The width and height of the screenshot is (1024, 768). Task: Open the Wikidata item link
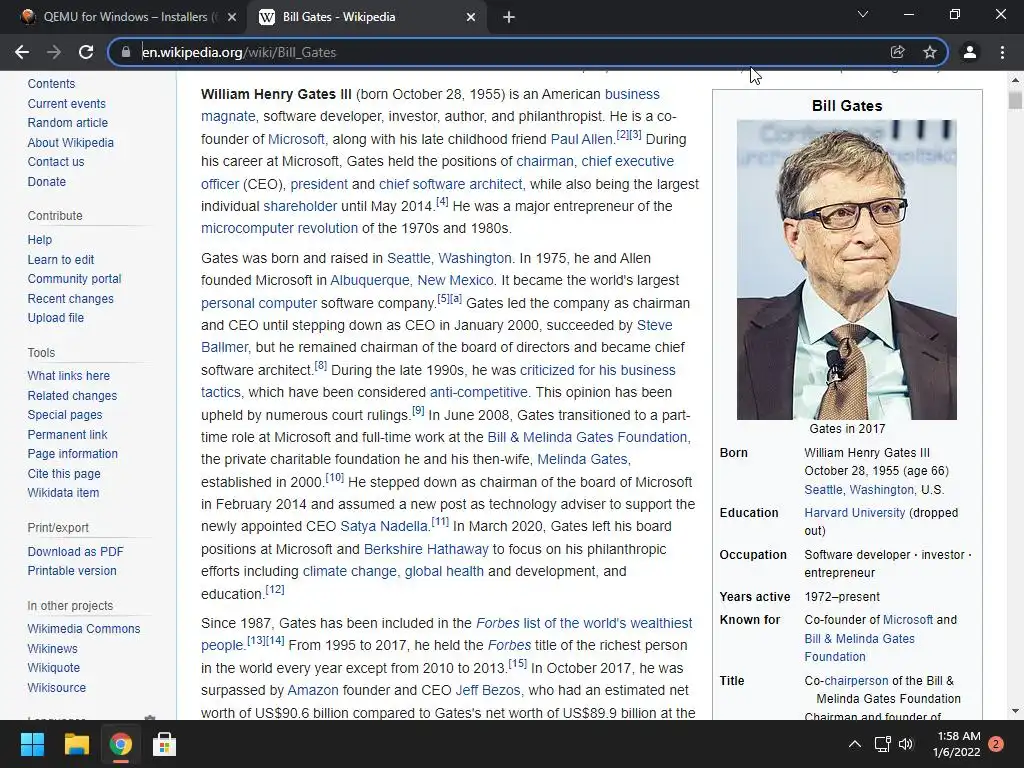pos(63,492)
